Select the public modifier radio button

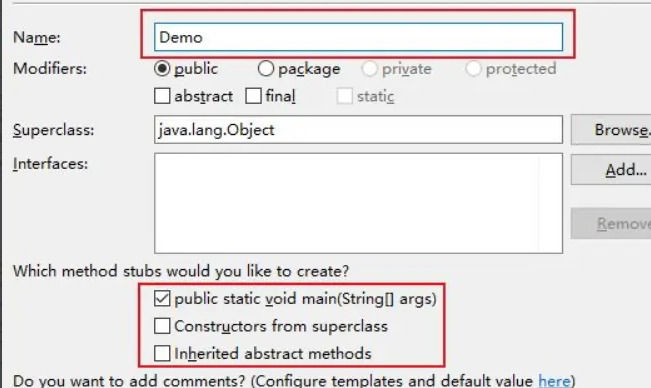(x=162, y=68)
